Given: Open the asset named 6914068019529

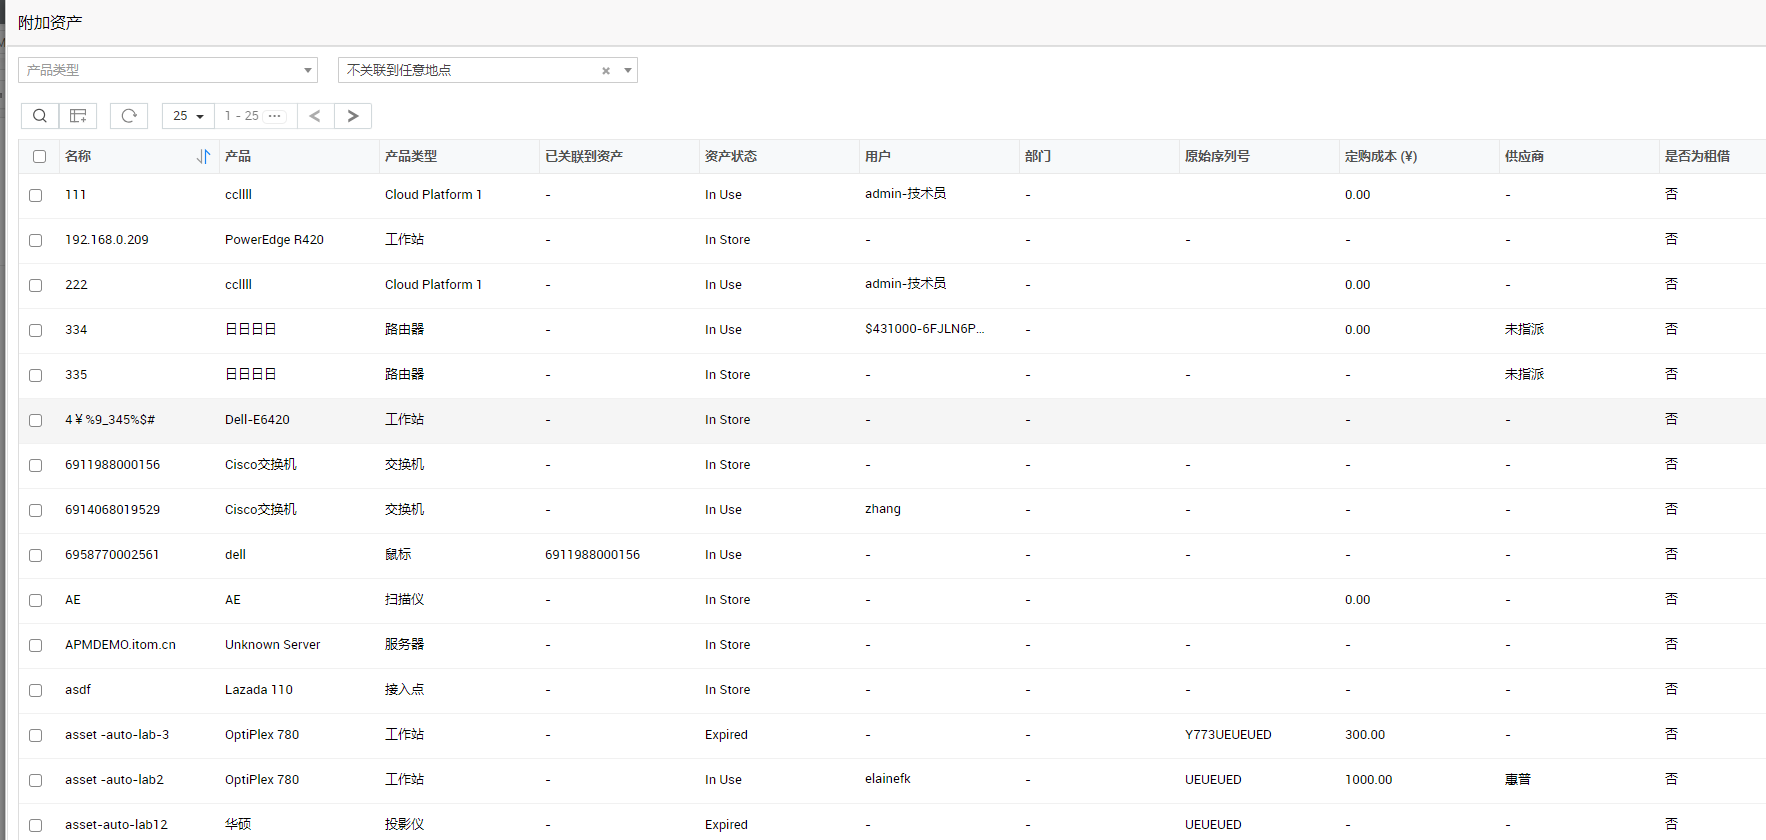Looking at the screenshot, I should [112, 510].
